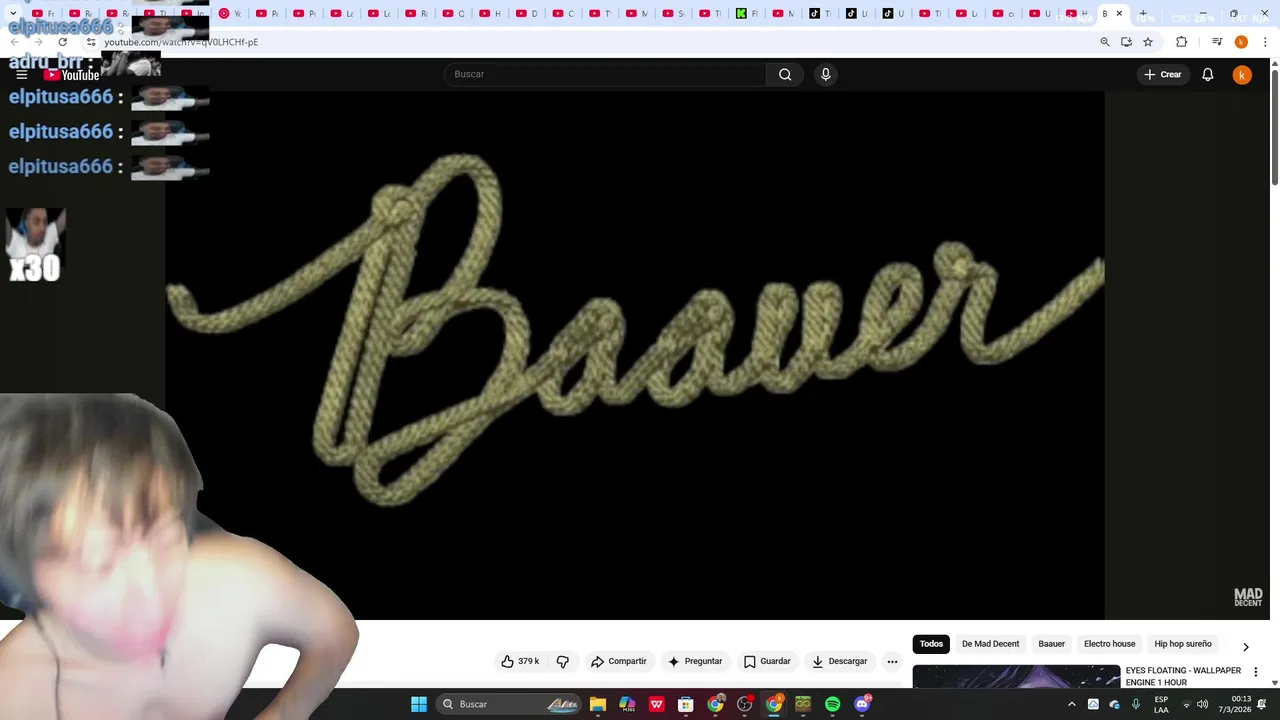Screen dimensions: 1280x720
Task: Click the Mad Decent watermark on video
Action: 1248,597
